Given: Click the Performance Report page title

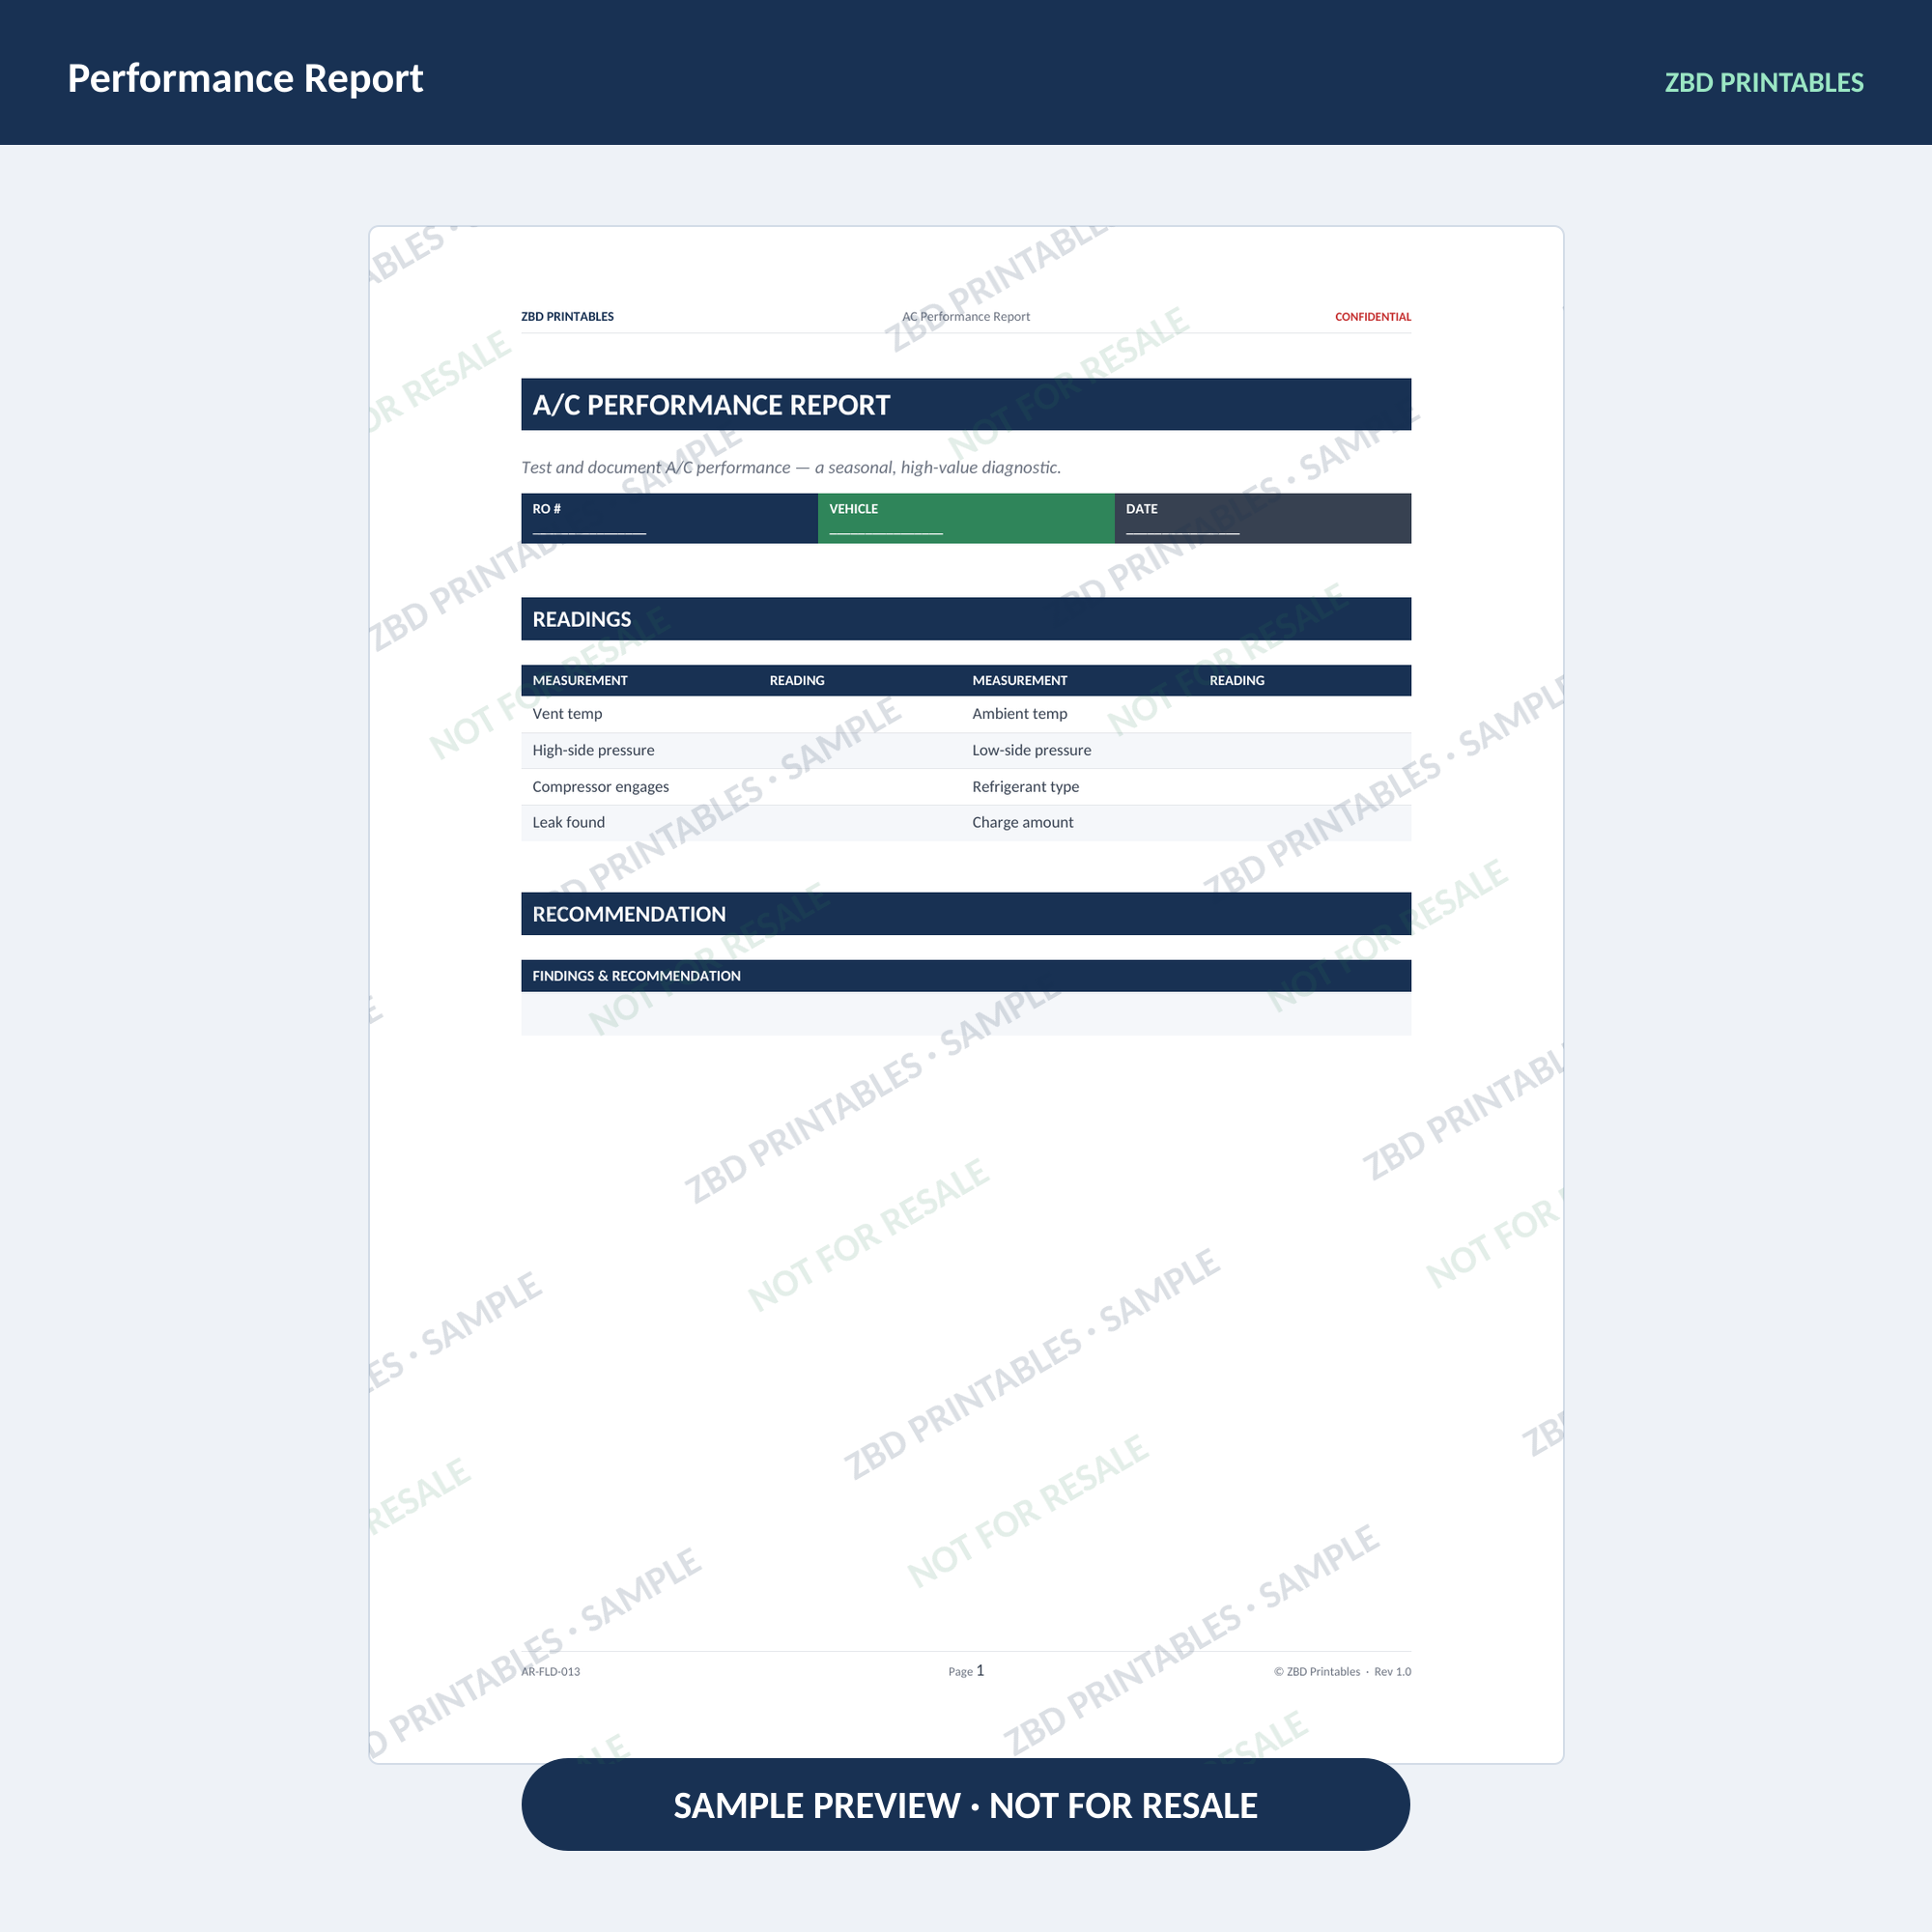Looking at the screenshot, I should tap(245, 78).
